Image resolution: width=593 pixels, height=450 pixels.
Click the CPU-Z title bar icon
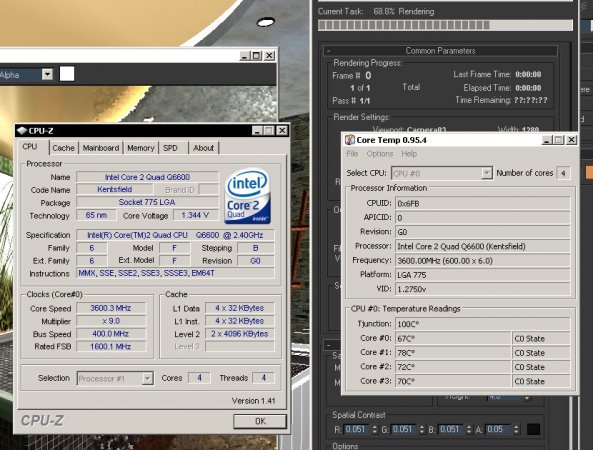[22, 131]
